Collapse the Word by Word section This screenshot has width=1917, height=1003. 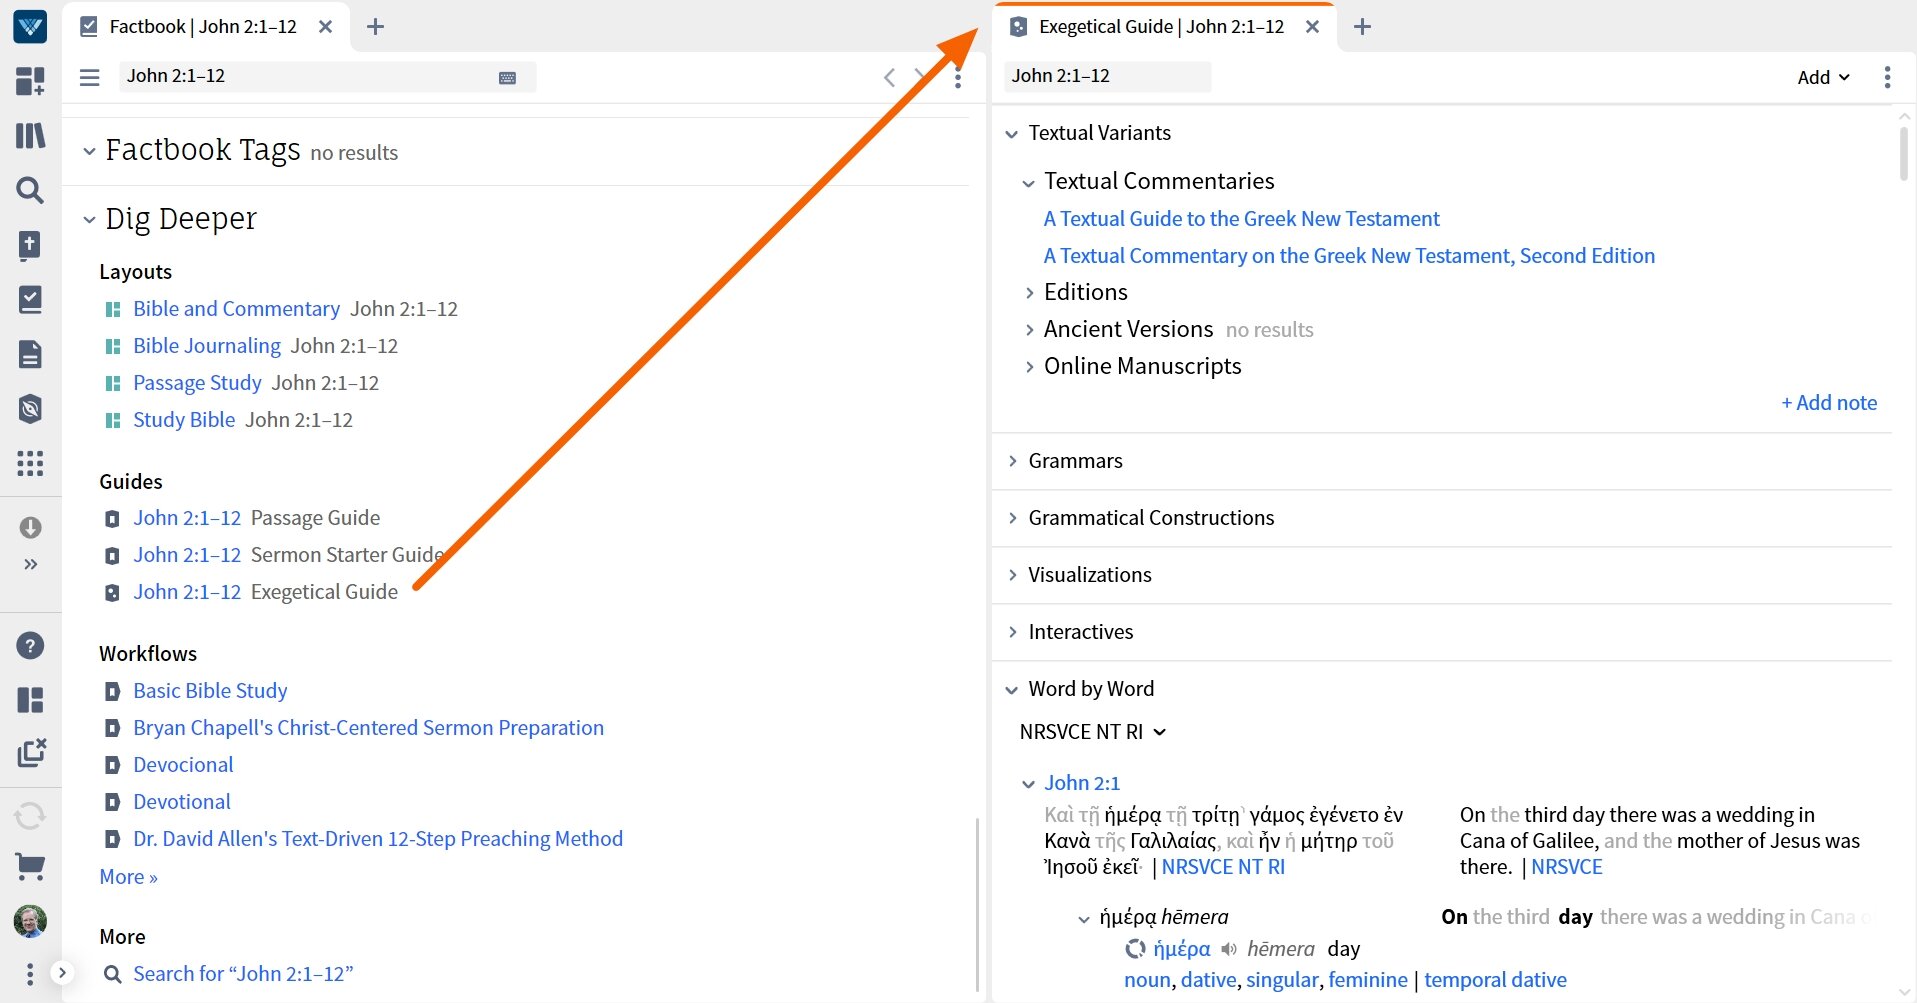pyautogui.click(x=1012, y=690)
